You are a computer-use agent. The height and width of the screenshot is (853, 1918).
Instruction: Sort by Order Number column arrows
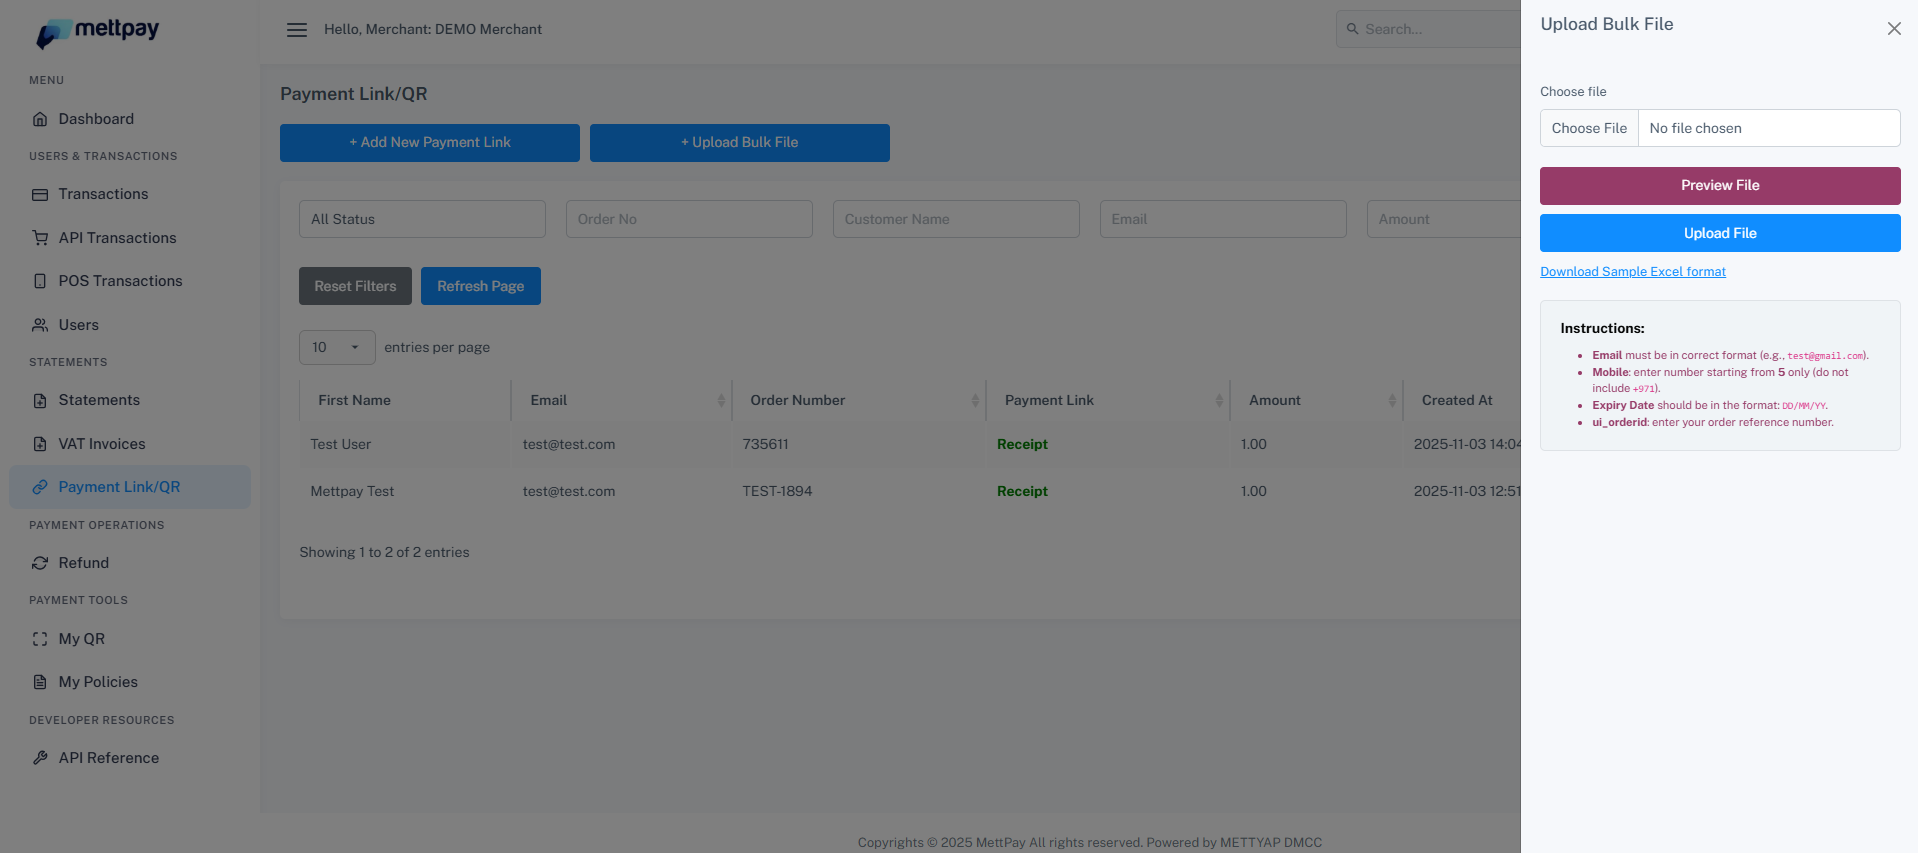(x=975, y=400)
